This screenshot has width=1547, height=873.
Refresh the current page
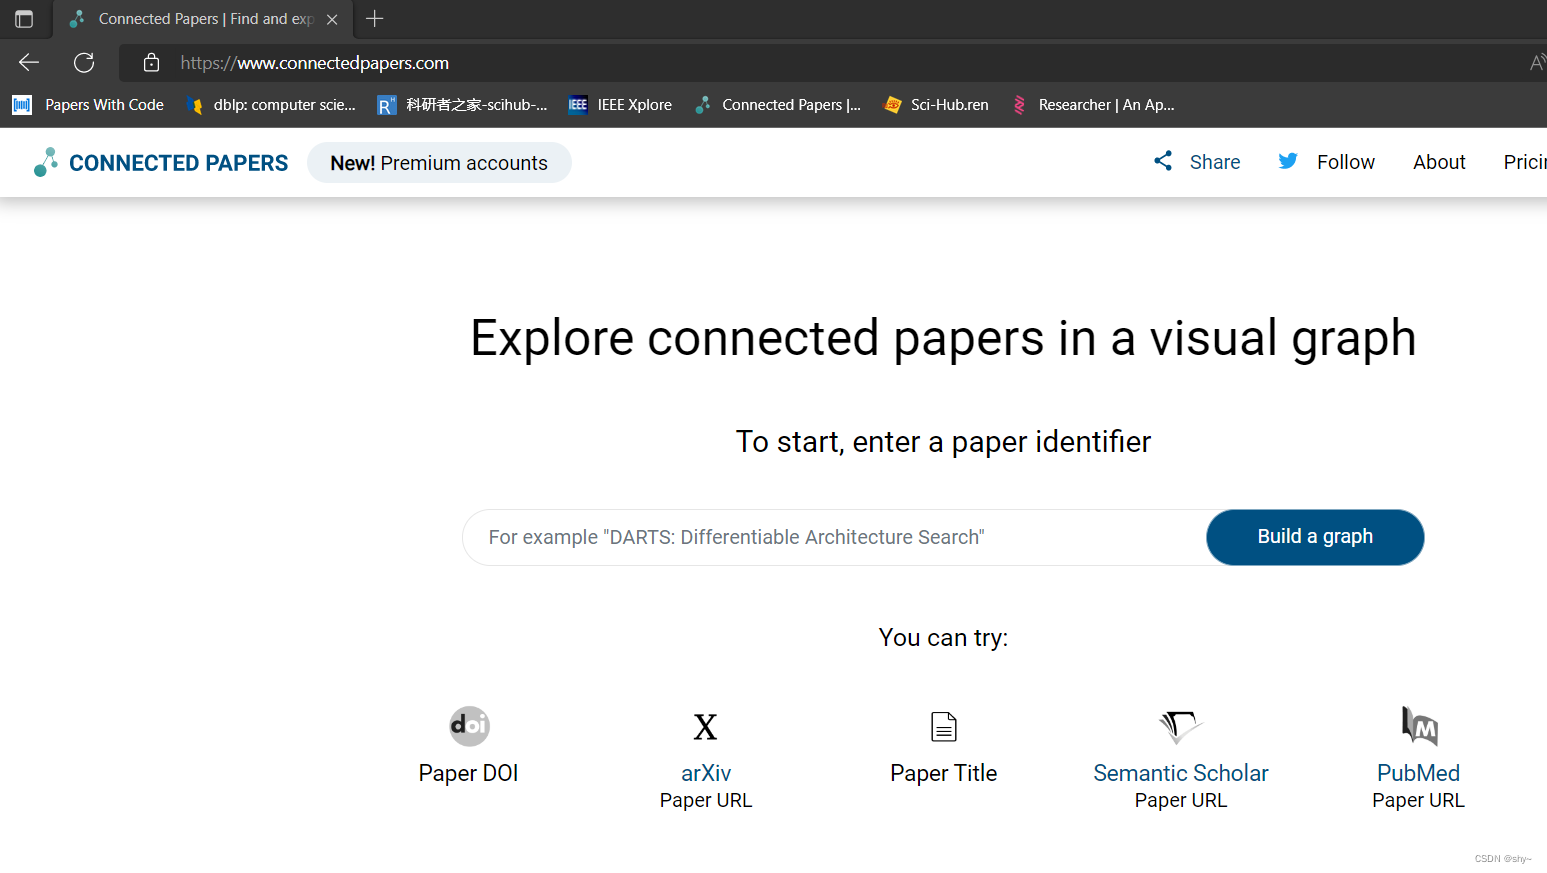click(x=84, y=62)
